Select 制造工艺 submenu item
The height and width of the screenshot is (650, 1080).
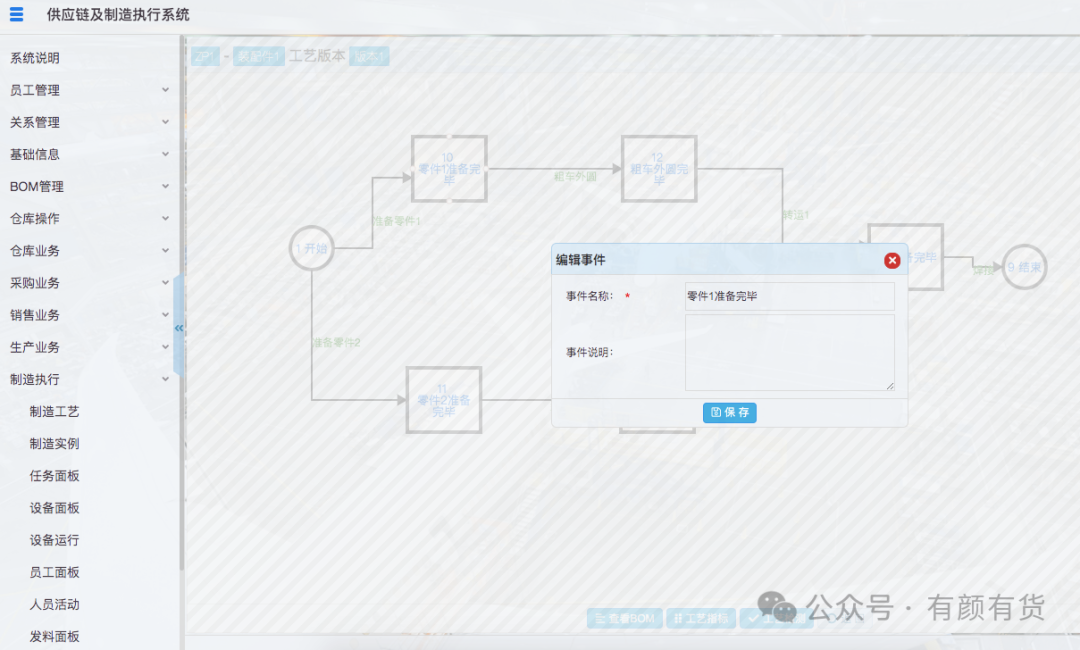[54, 412]
